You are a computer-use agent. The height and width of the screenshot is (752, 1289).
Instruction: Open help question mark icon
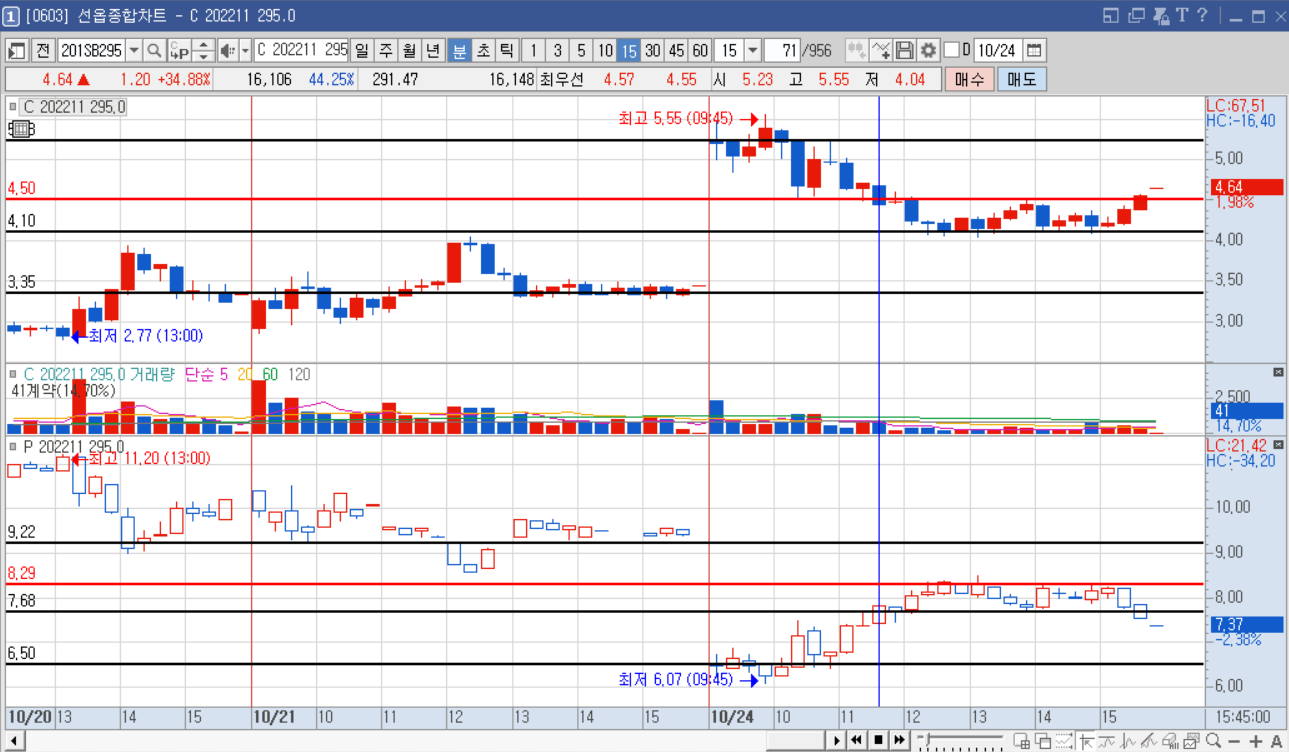1202,15
